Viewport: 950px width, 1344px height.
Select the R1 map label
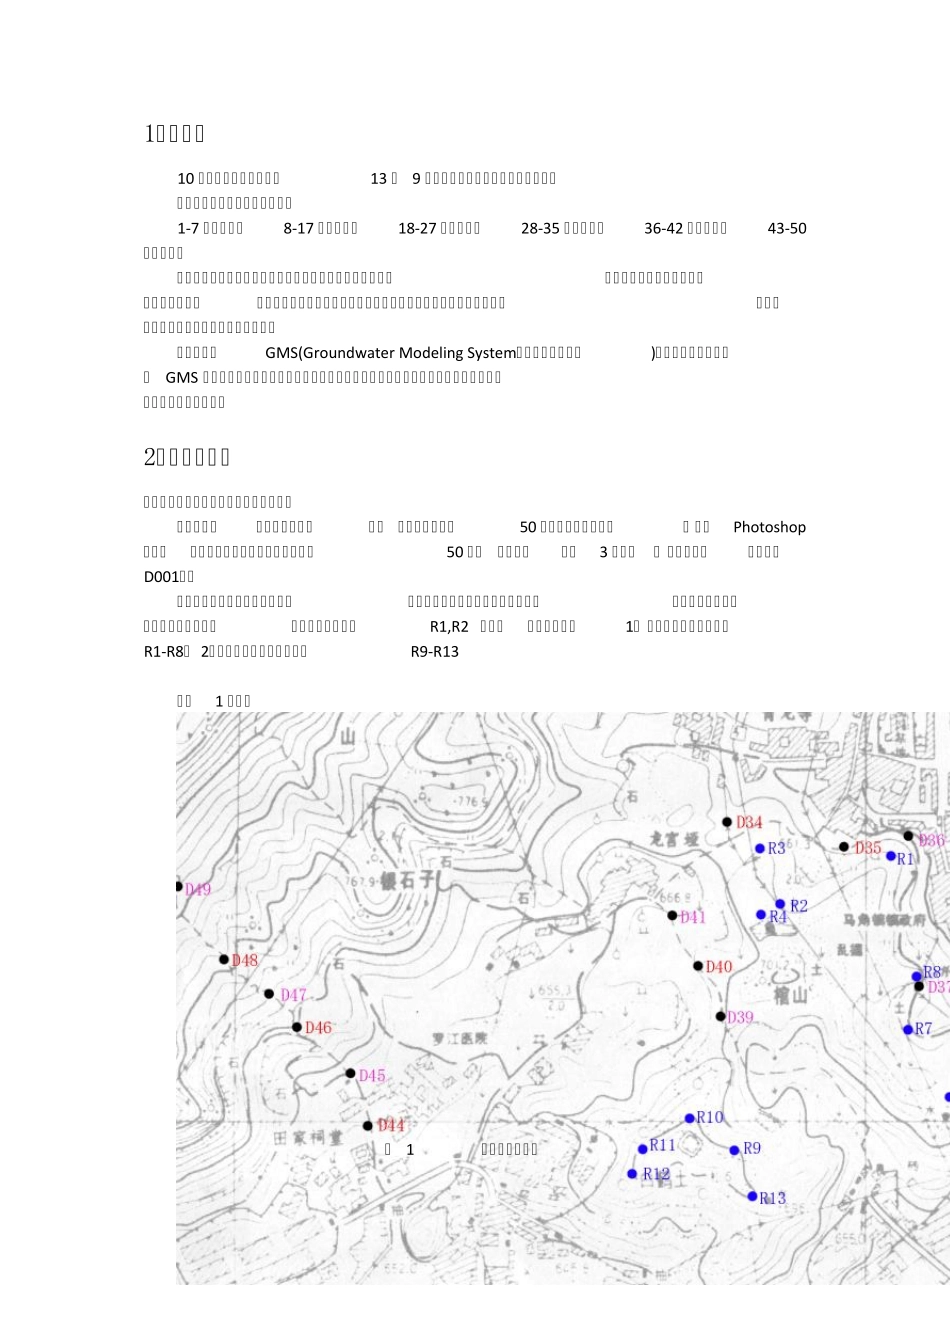pyautogui.click(x=906, y=858)
